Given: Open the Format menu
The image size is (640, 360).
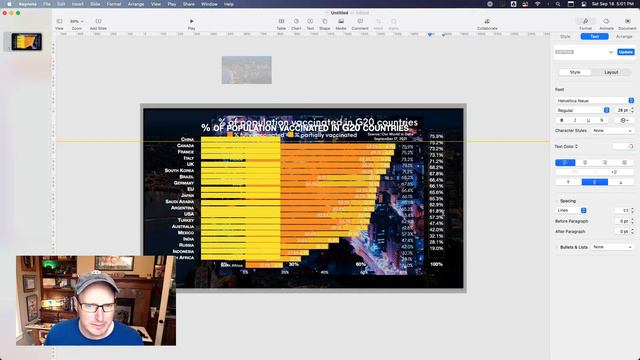Looking at the screenshot, I should pos(114,4).
